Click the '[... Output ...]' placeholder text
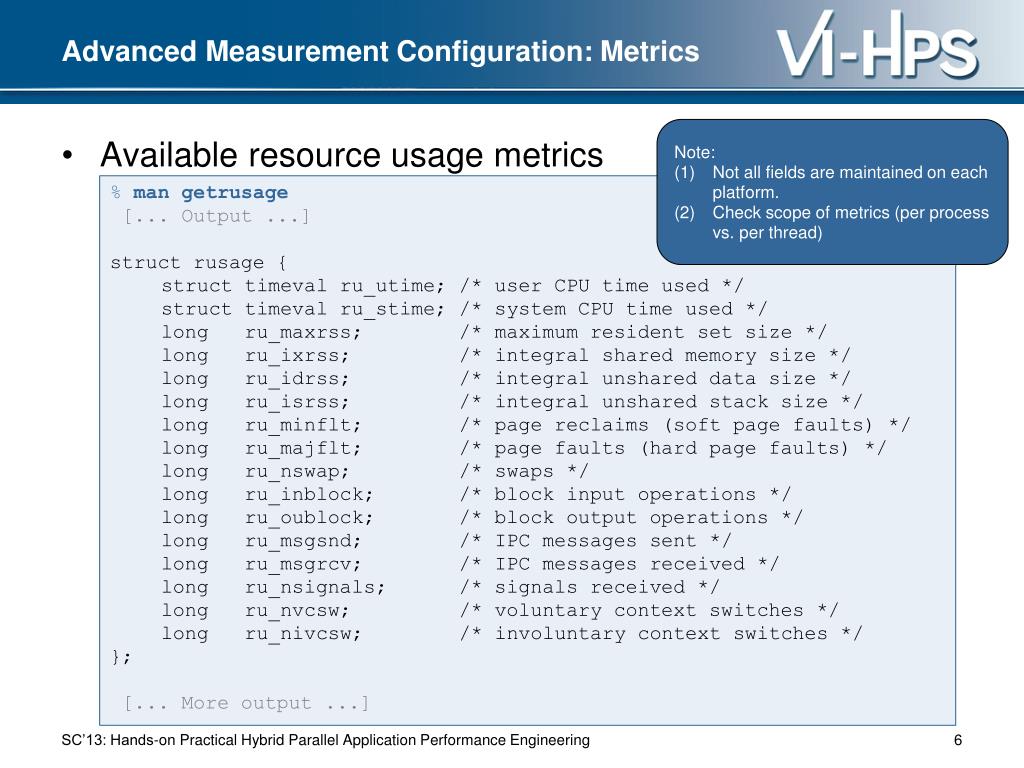The height and width of the screenshot is (768, 1024). [217, 216]
